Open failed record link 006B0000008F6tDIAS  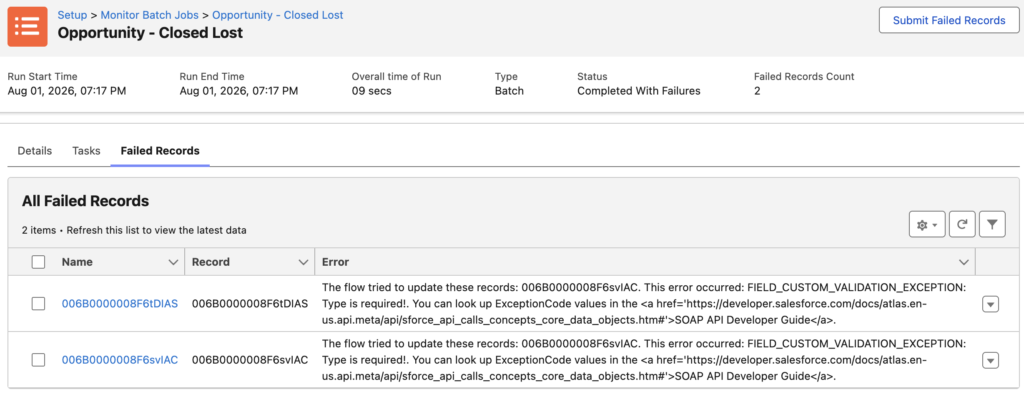pyautogui.click(x=120, y=304)
